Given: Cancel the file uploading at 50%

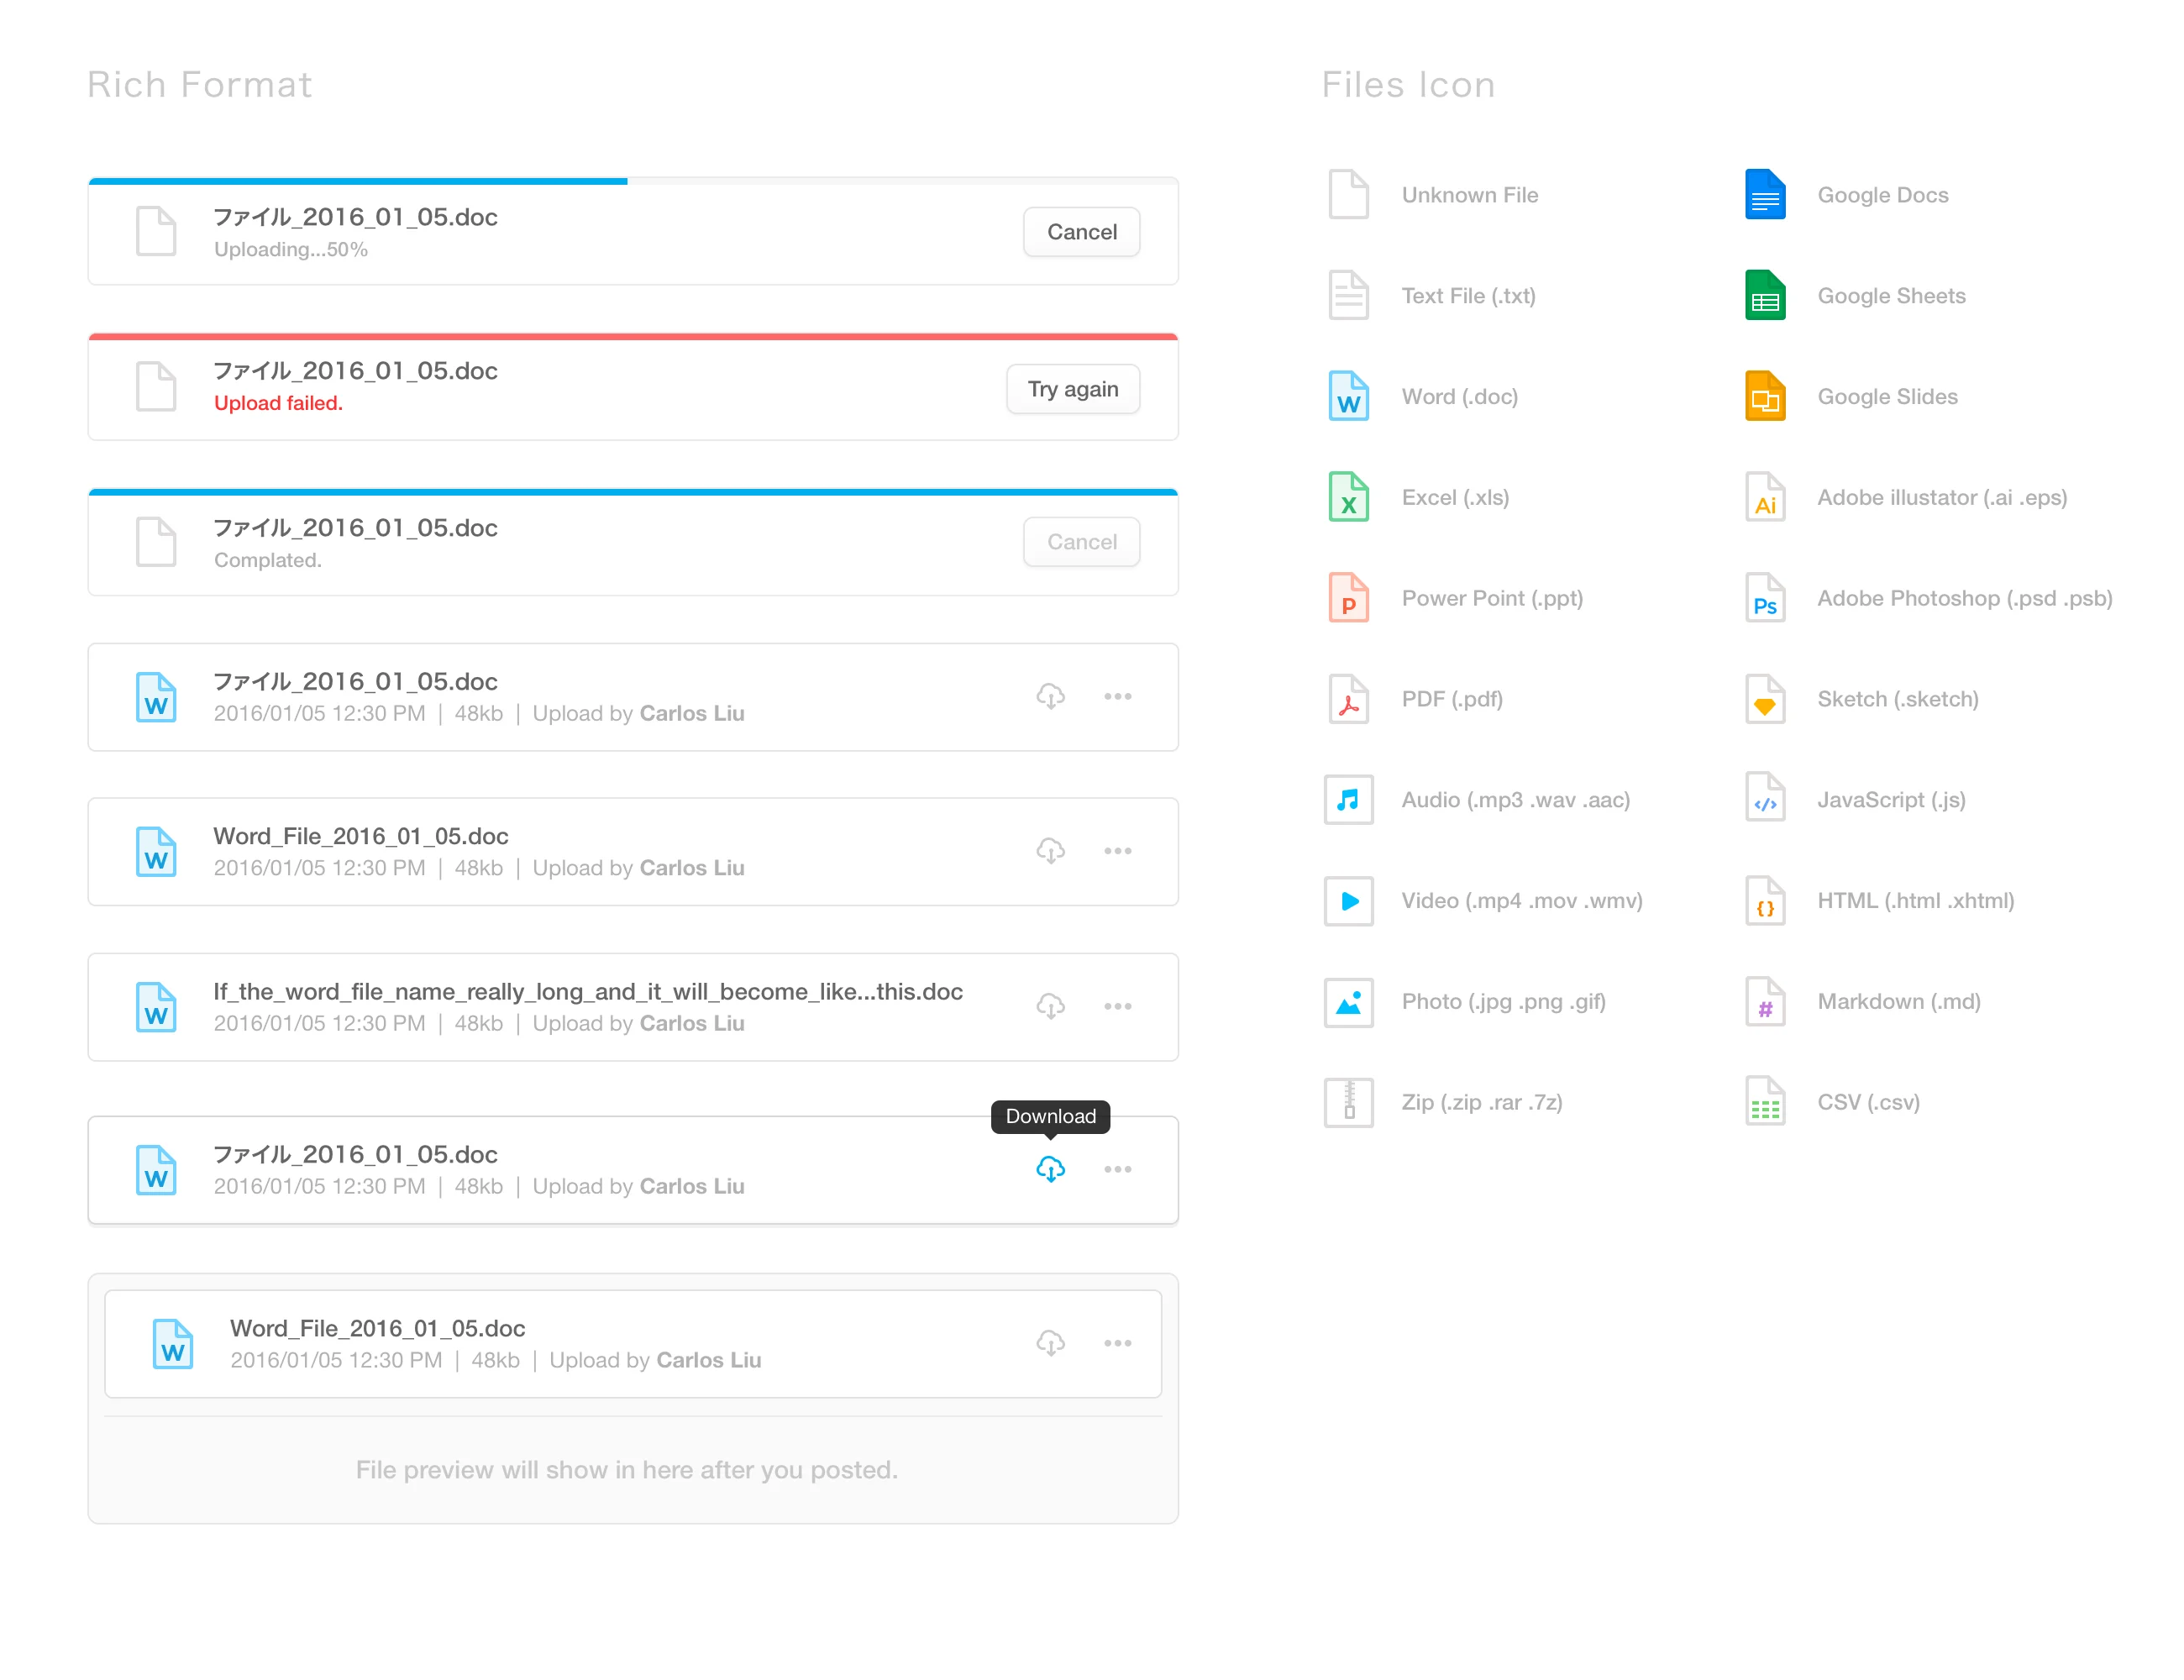Looking at the screenshot, I should [x=1081, y=232].
